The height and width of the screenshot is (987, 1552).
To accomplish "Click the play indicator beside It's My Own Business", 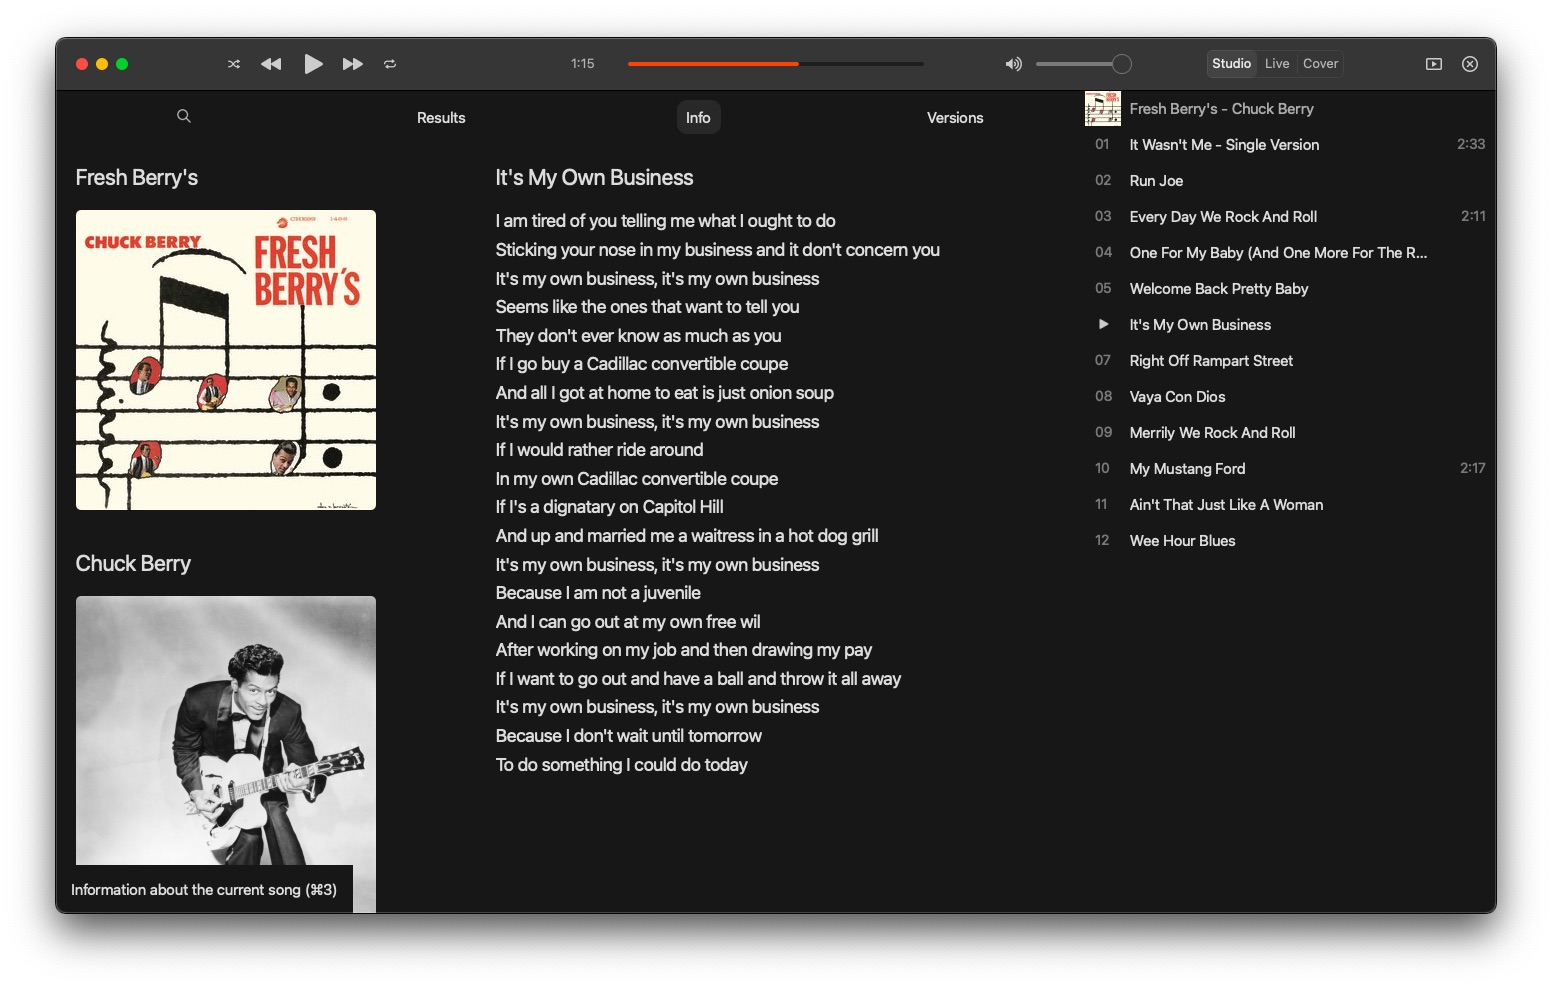I will [1103, 324].
